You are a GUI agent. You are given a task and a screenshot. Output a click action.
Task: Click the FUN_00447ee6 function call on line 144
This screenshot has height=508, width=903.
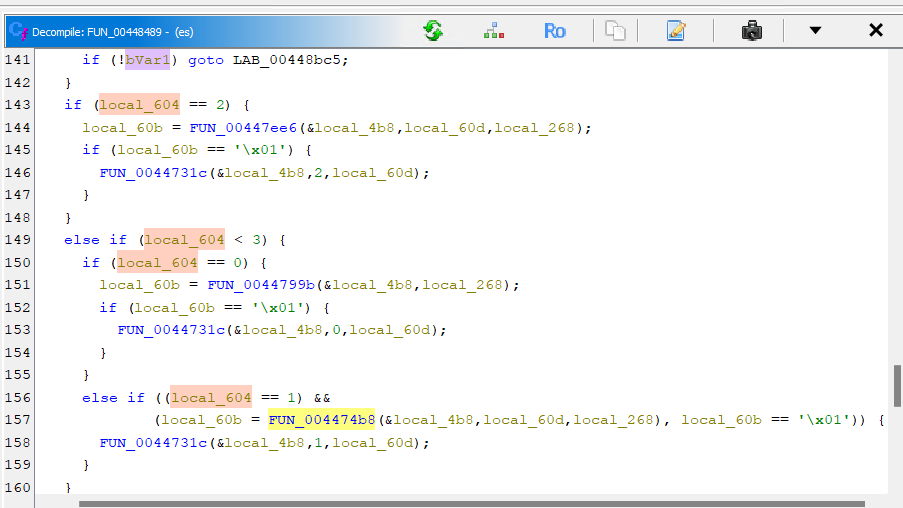(243, 128)
